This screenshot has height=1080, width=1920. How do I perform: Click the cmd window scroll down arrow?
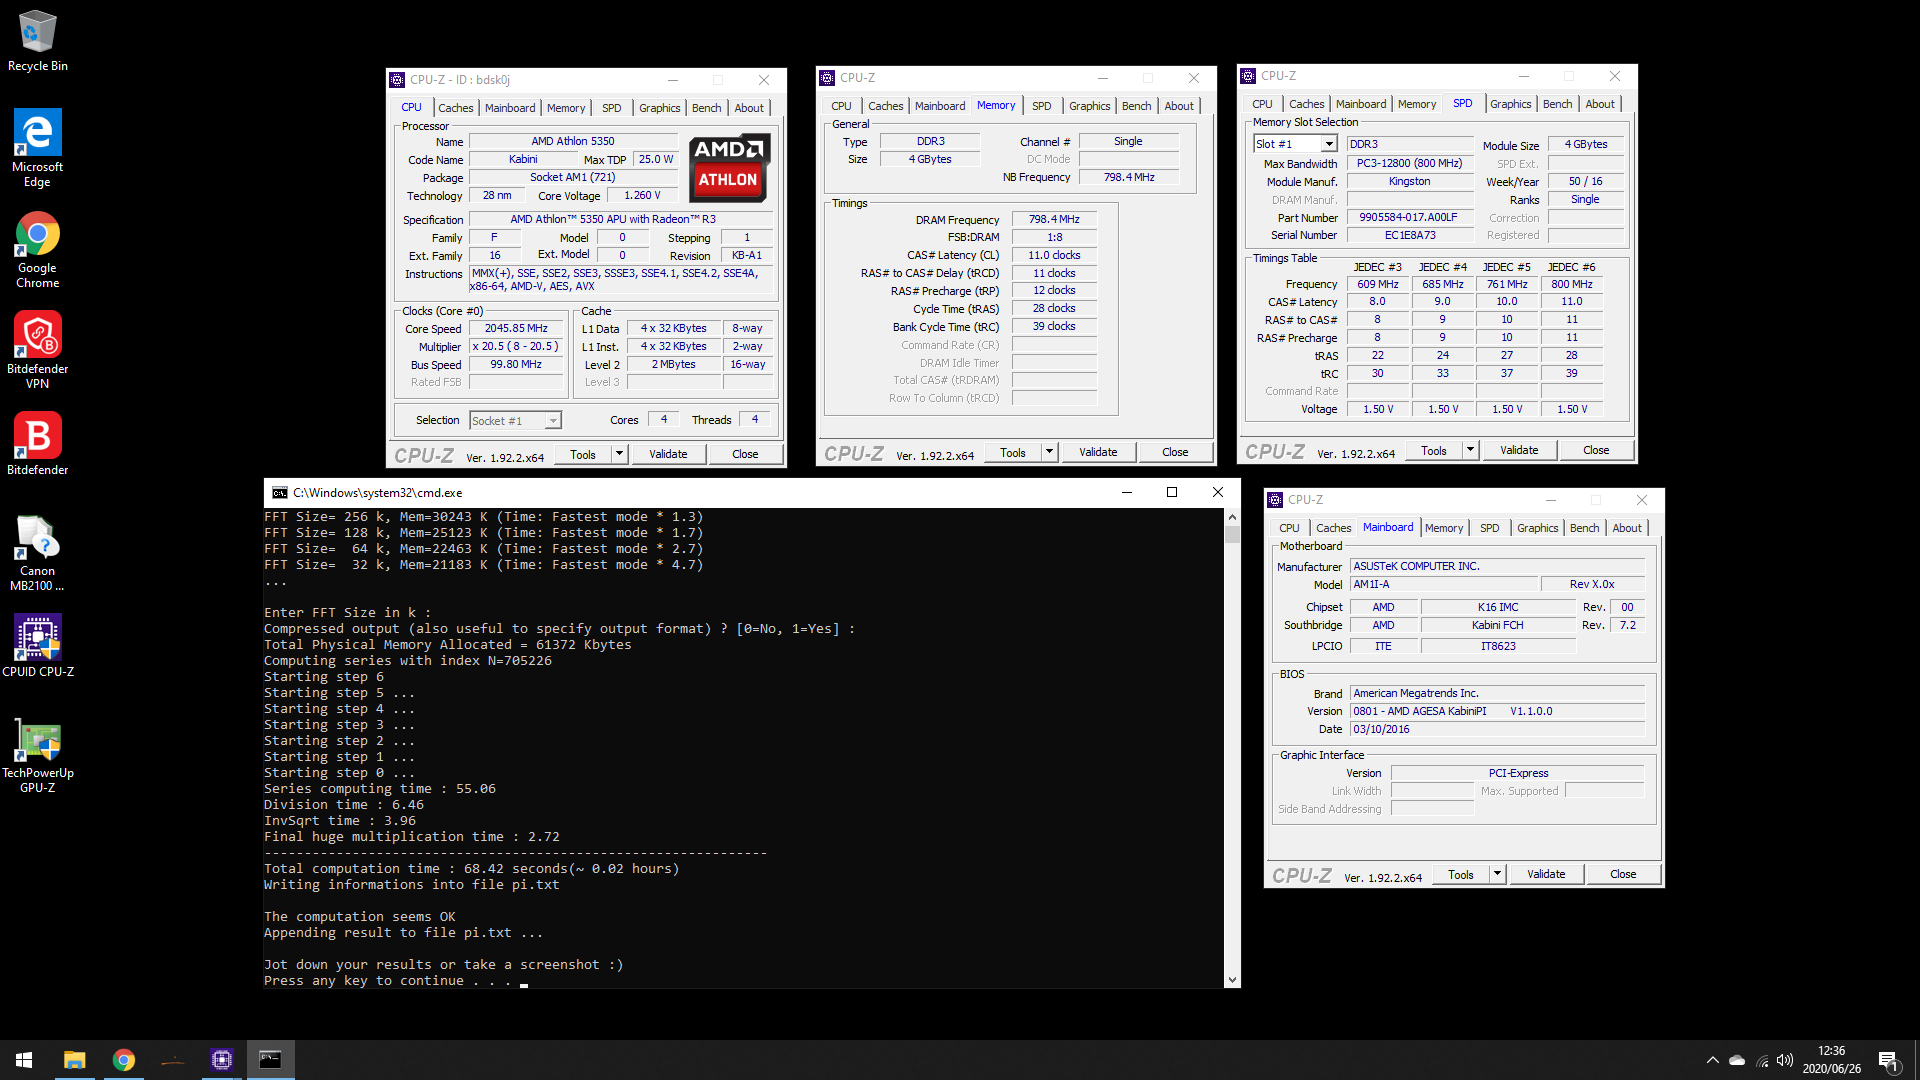(1232, 980)
